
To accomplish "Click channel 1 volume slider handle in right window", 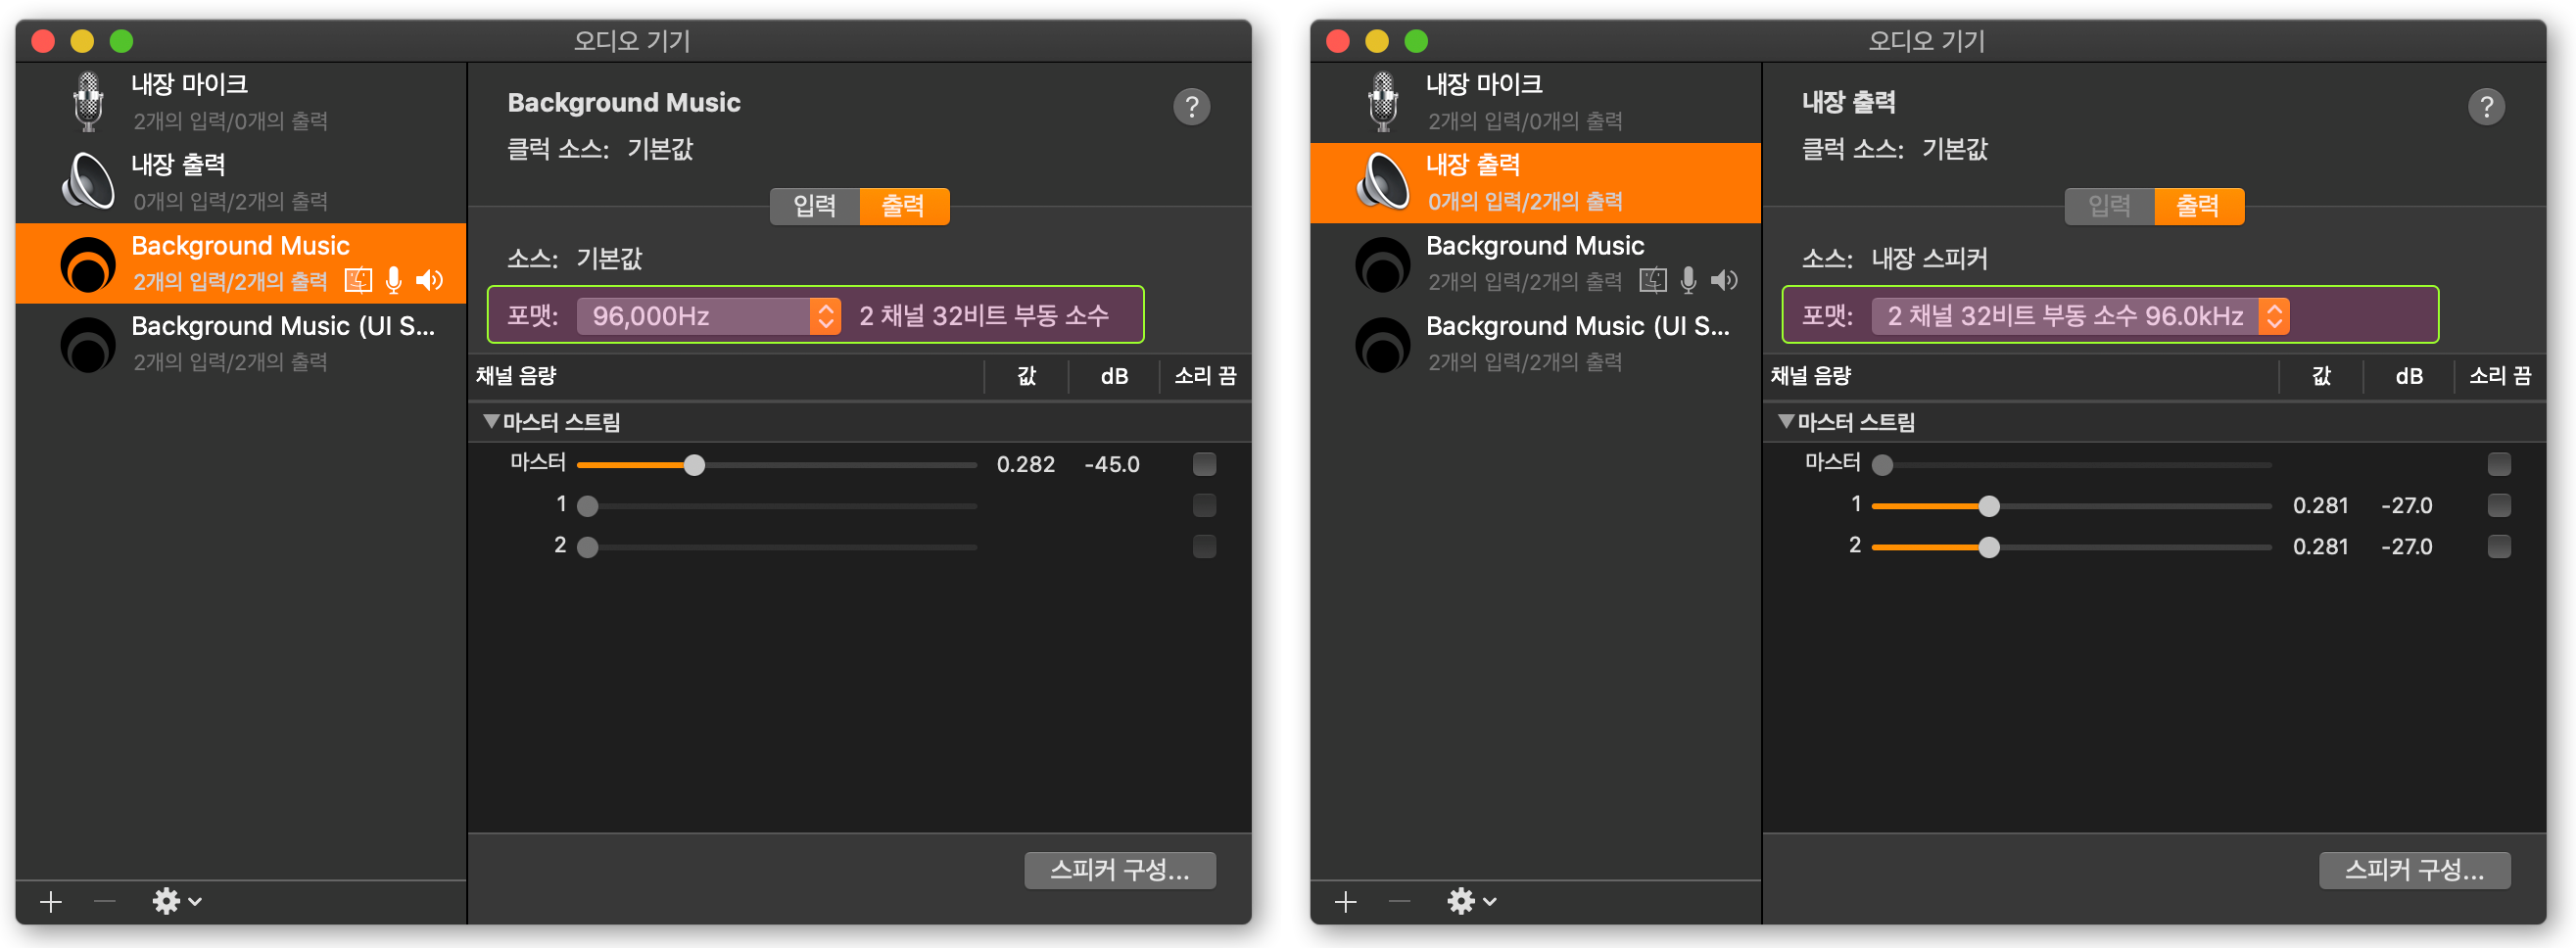I will 1989,506.
